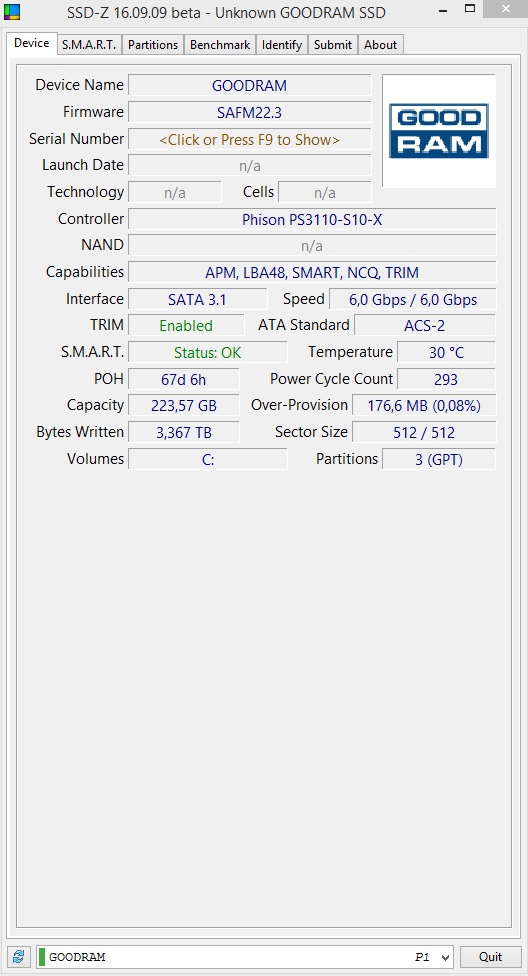528x976 pixels.
Task: Go to the Submit tab
Action: [x=333, y=45]
